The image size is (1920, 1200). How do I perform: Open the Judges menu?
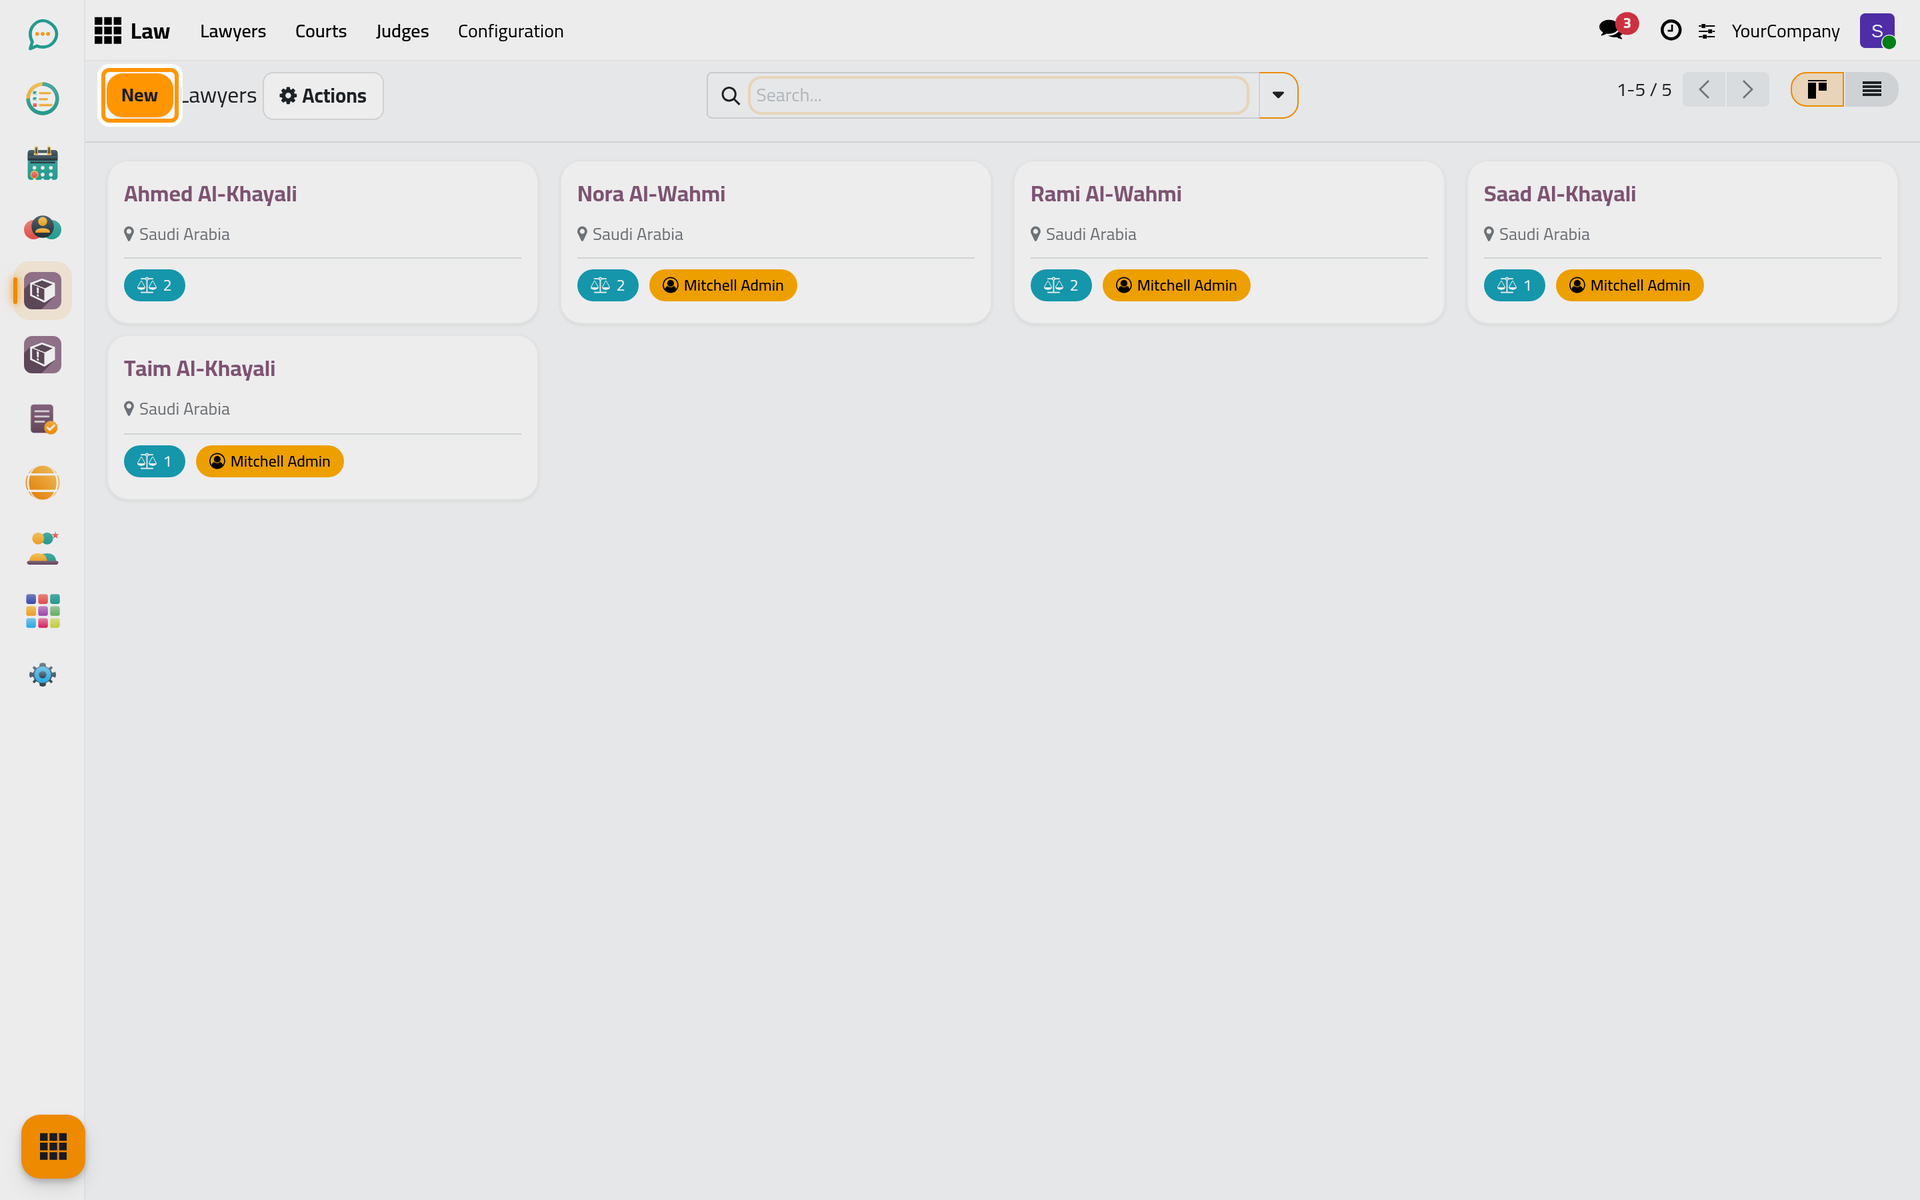click(x=402, y=31)
